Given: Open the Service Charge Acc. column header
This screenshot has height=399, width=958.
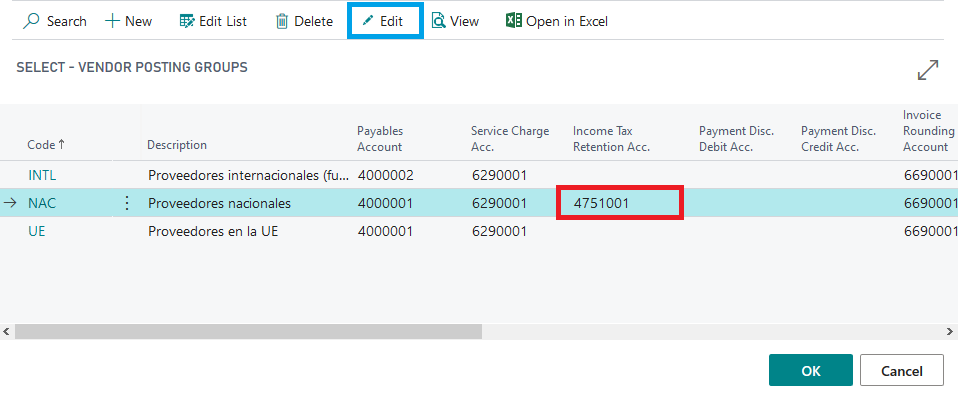Looking at the screenshot, I should coord(510,139).
